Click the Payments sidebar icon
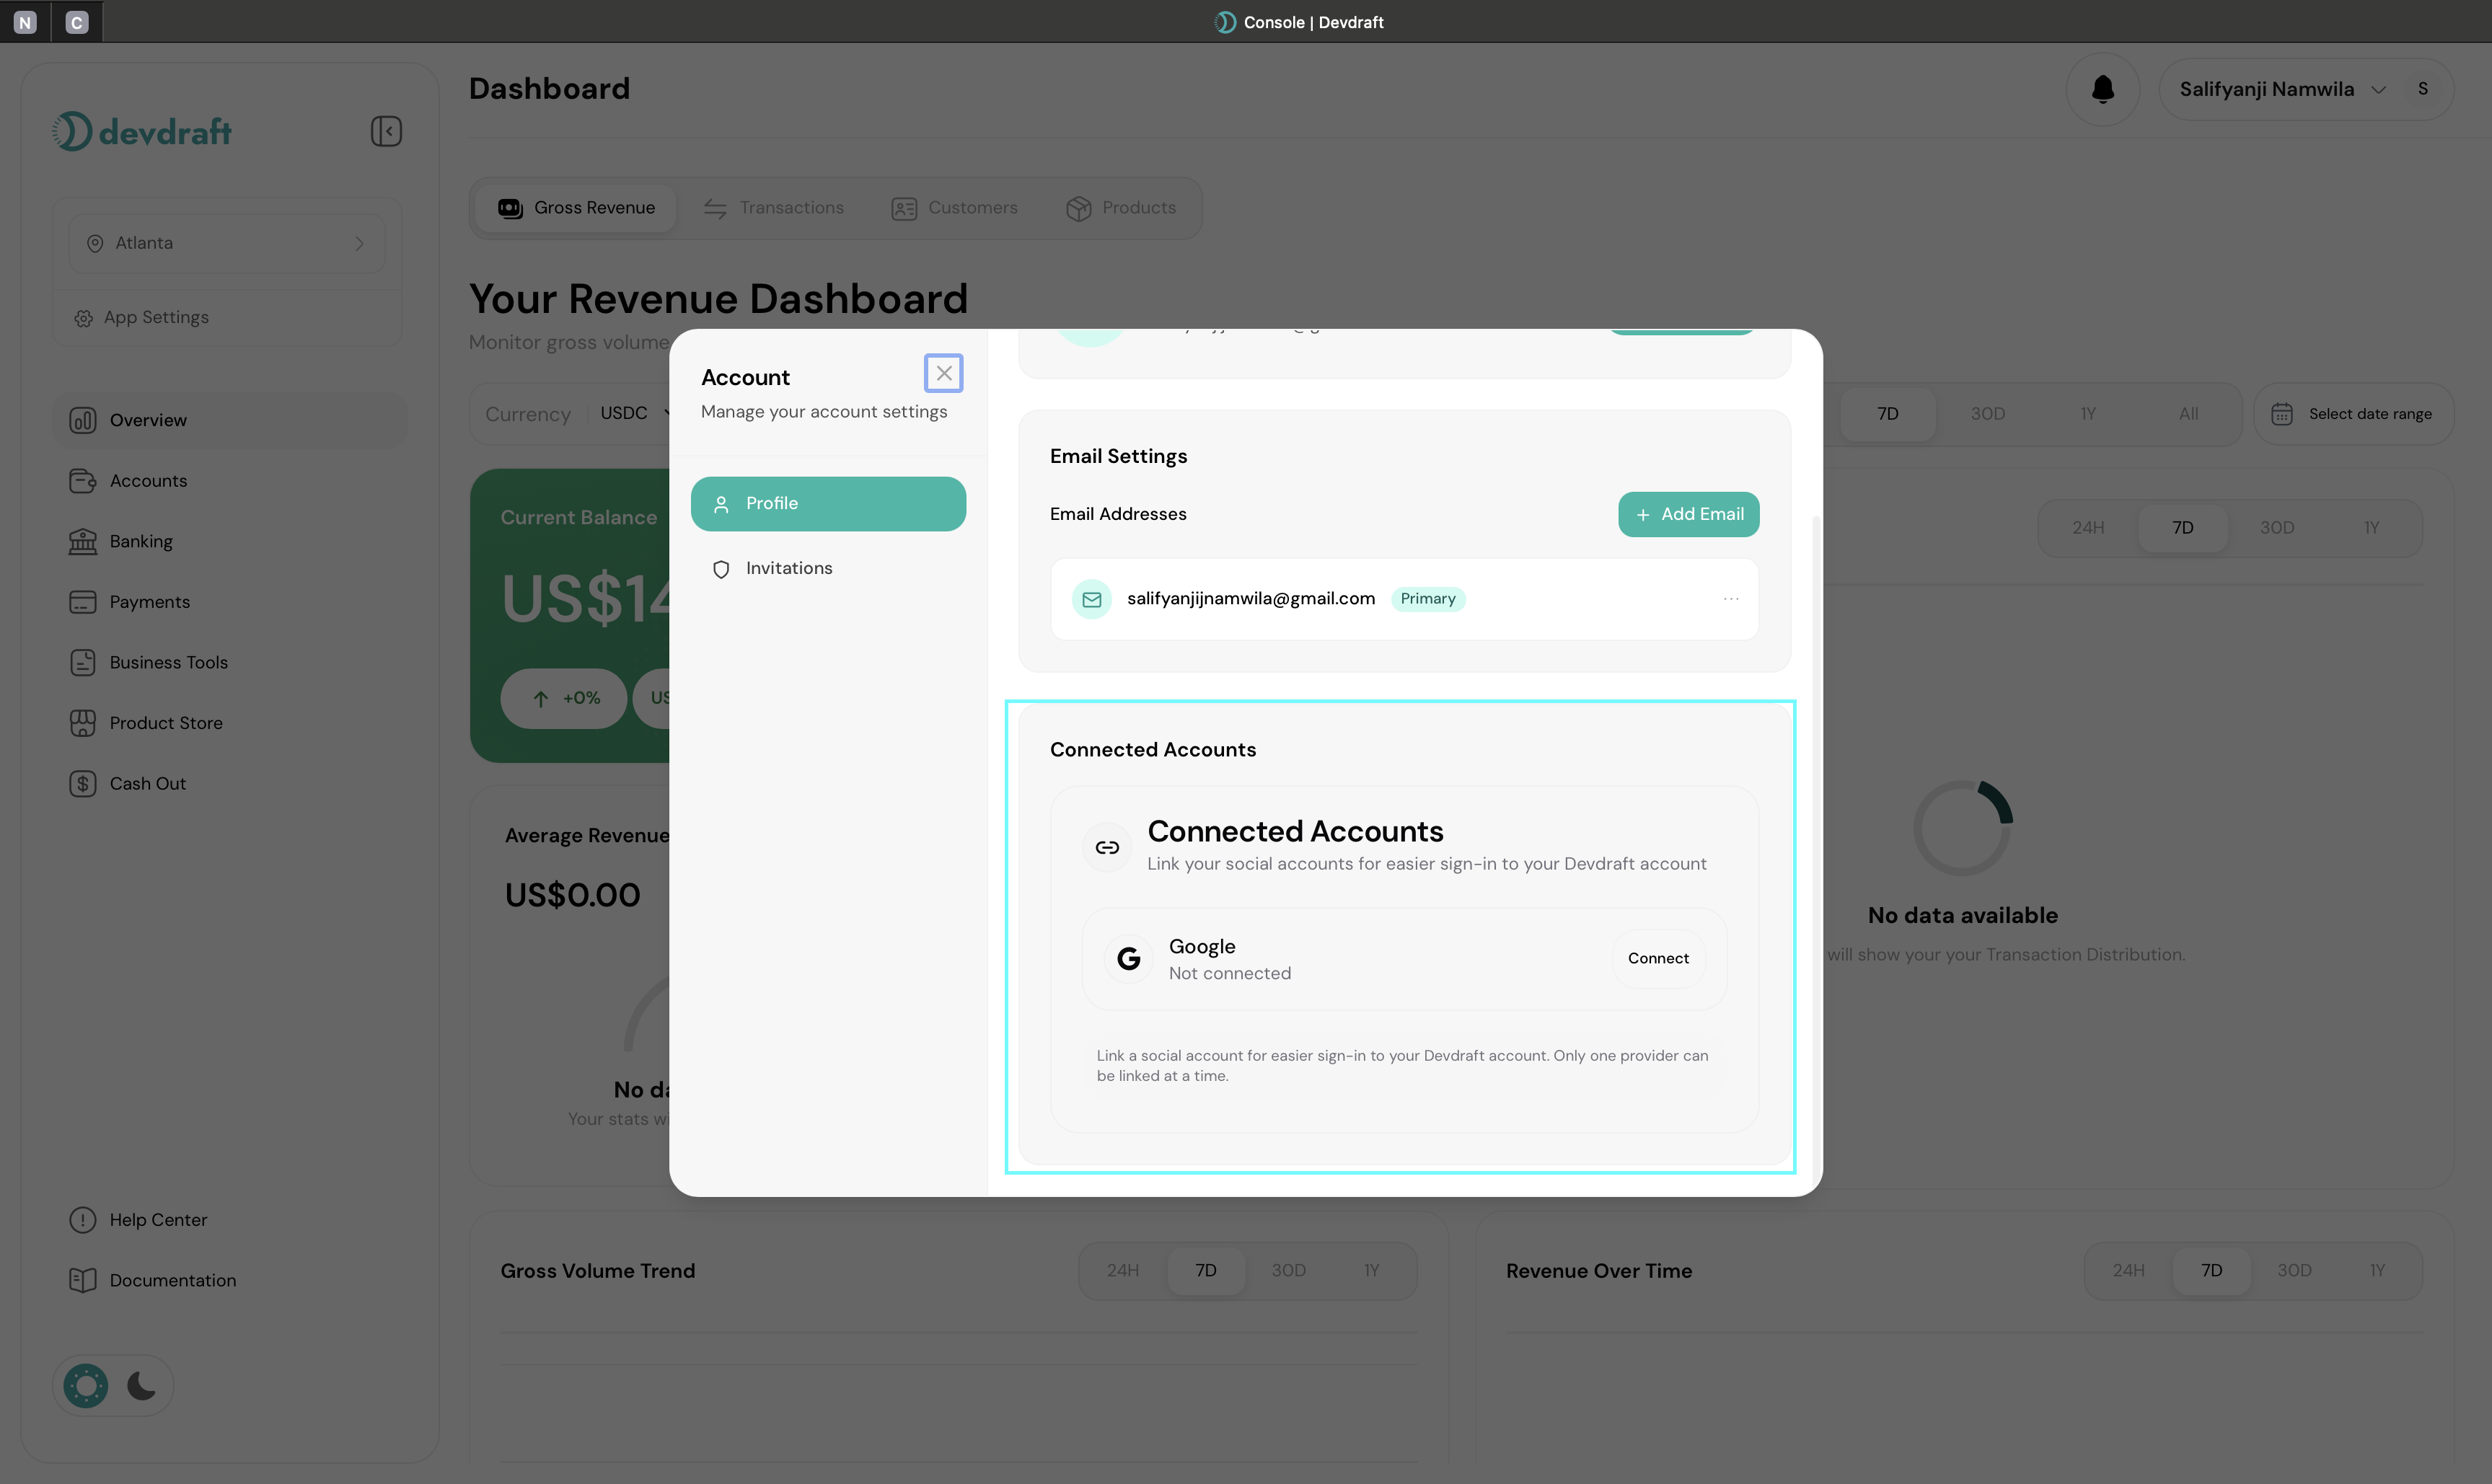This screenshot has width=2492, height=1484. pos(83,601)
